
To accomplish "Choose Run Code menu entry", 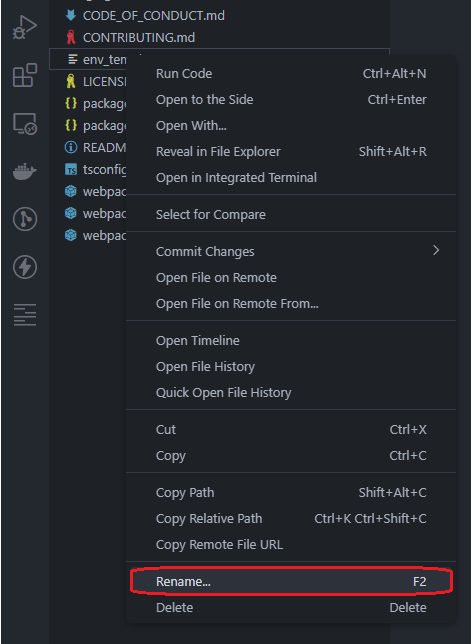I will click(x=291, y=74).
